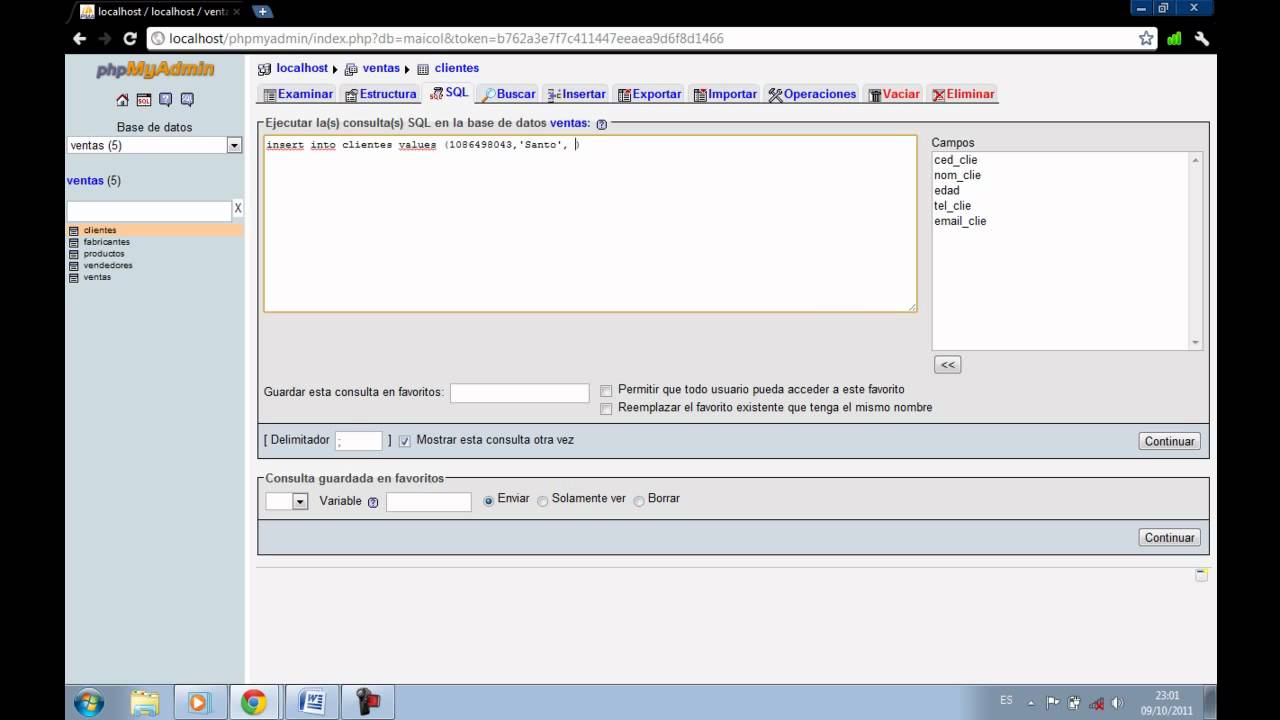
Task: Open Windows Explorer from taskbar
Action: [x=145, y=702]
